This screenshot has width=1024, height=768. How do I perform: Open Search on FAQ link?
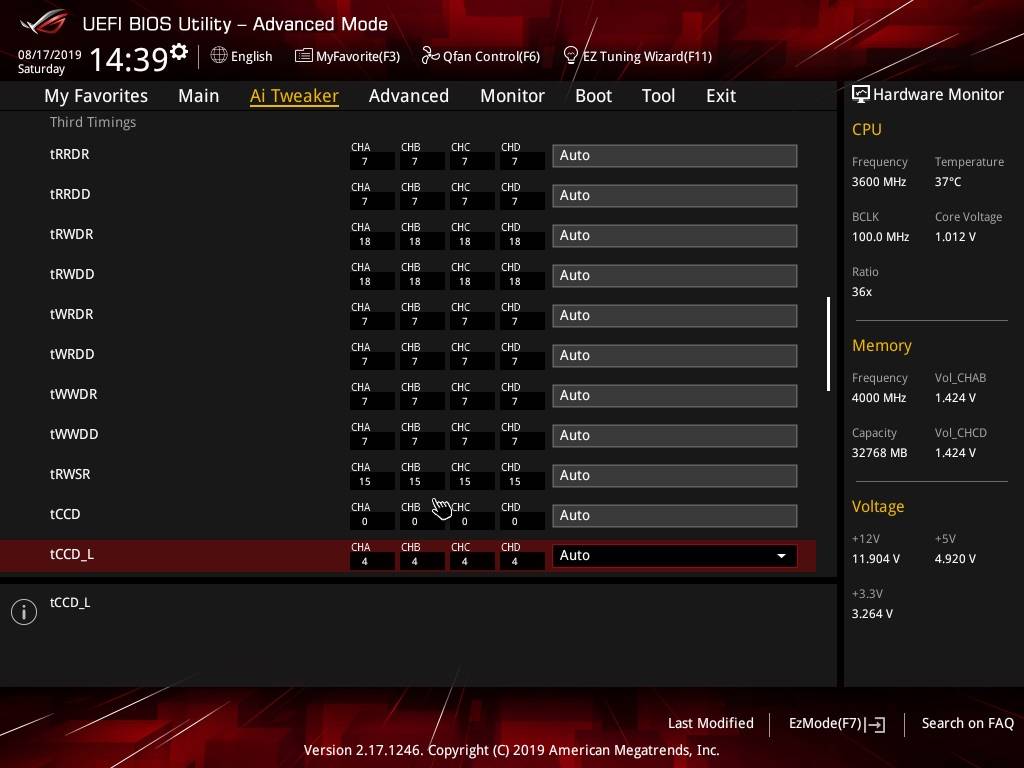click(967, 723)
